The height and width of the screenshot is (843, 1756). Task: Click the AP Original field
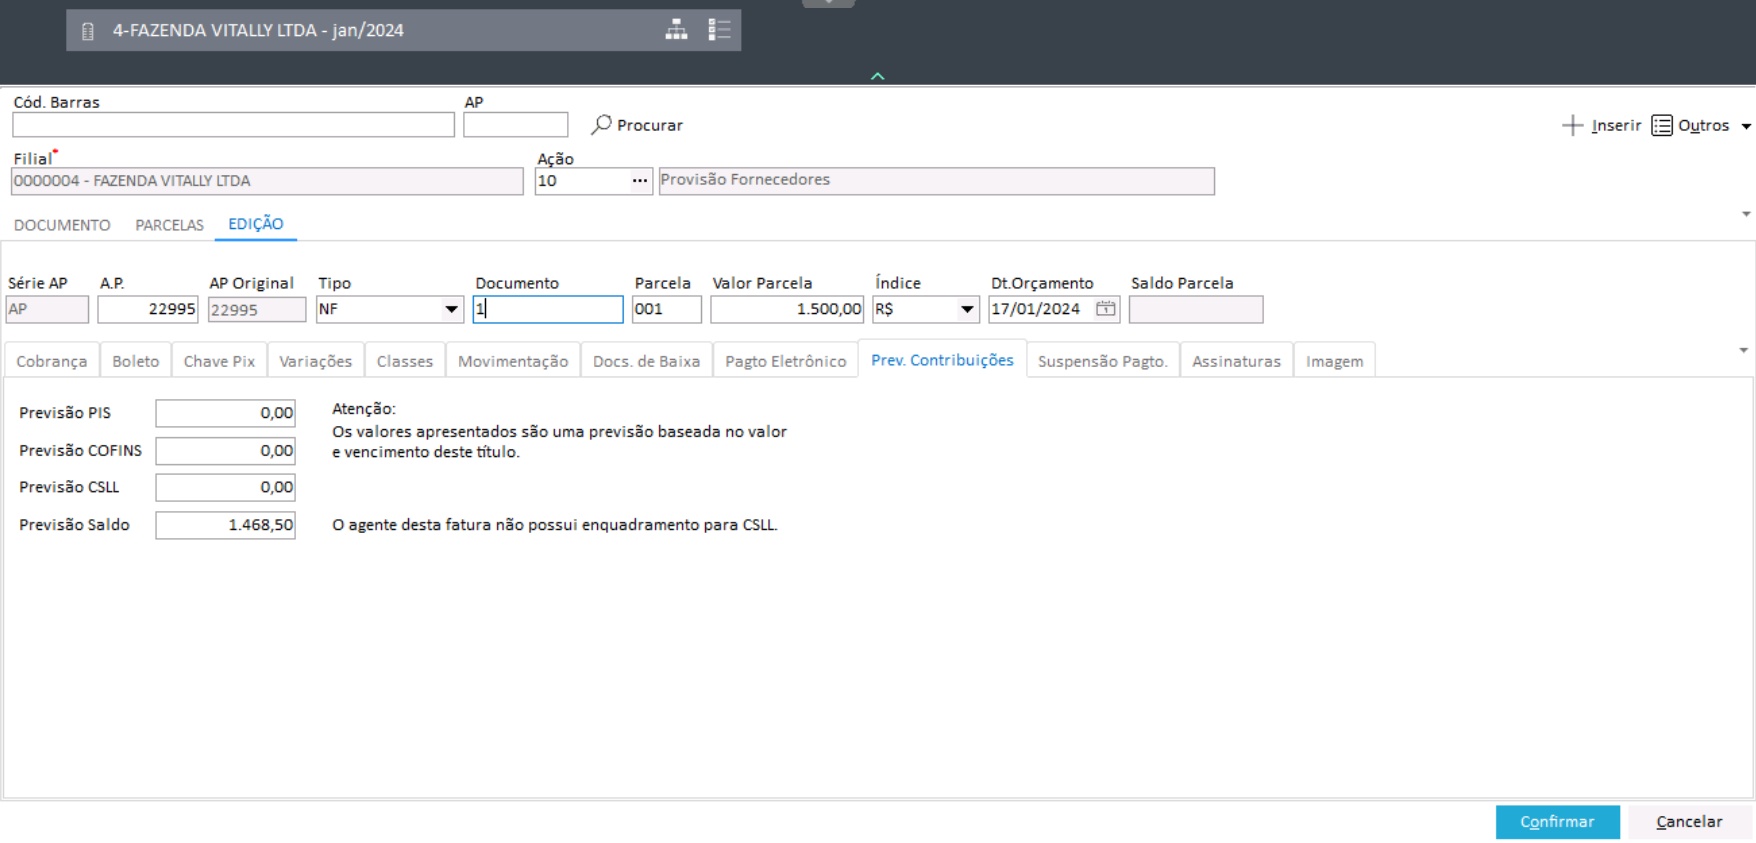pos(257,309)
